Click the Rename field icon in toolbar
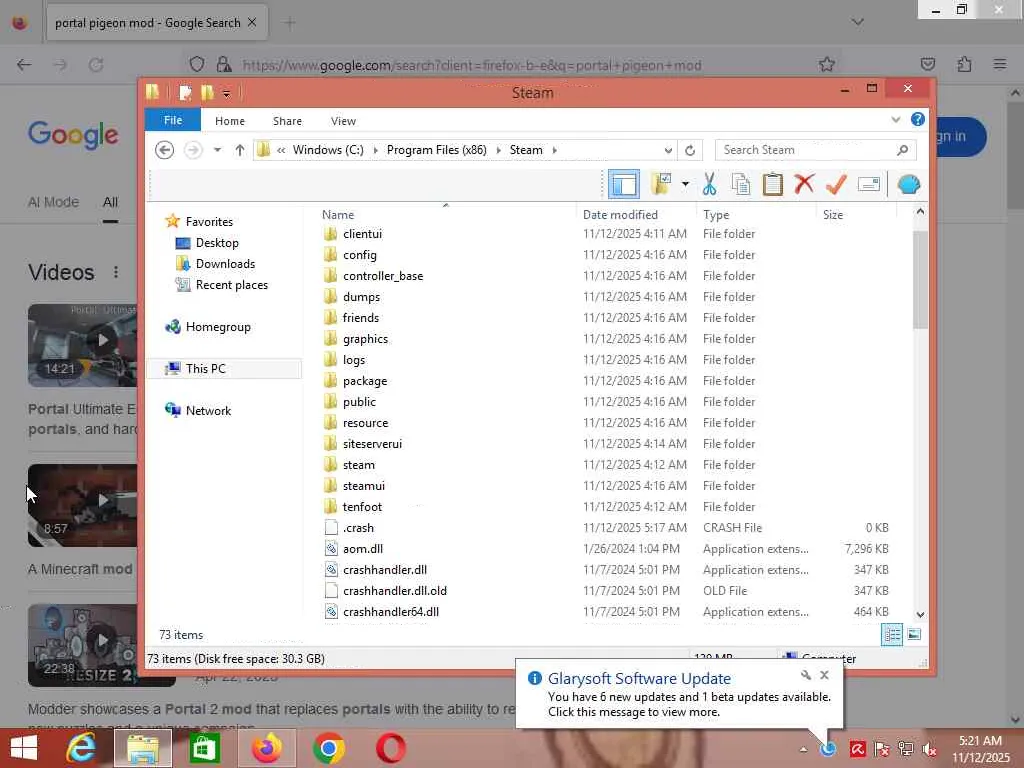Viewport: 1024px width, 768px height. 869,184
